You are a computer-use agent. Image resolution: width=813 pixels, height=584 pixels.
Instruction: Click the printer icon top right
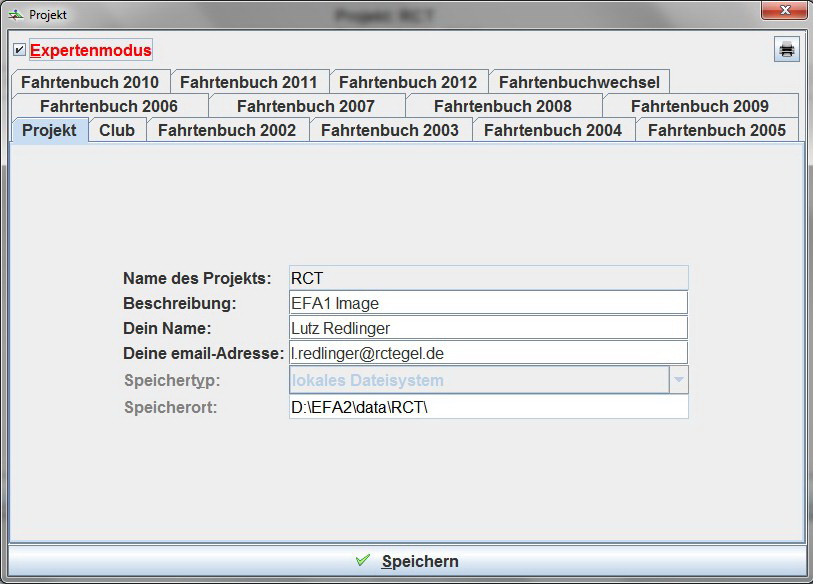click(x=785, y=49)
